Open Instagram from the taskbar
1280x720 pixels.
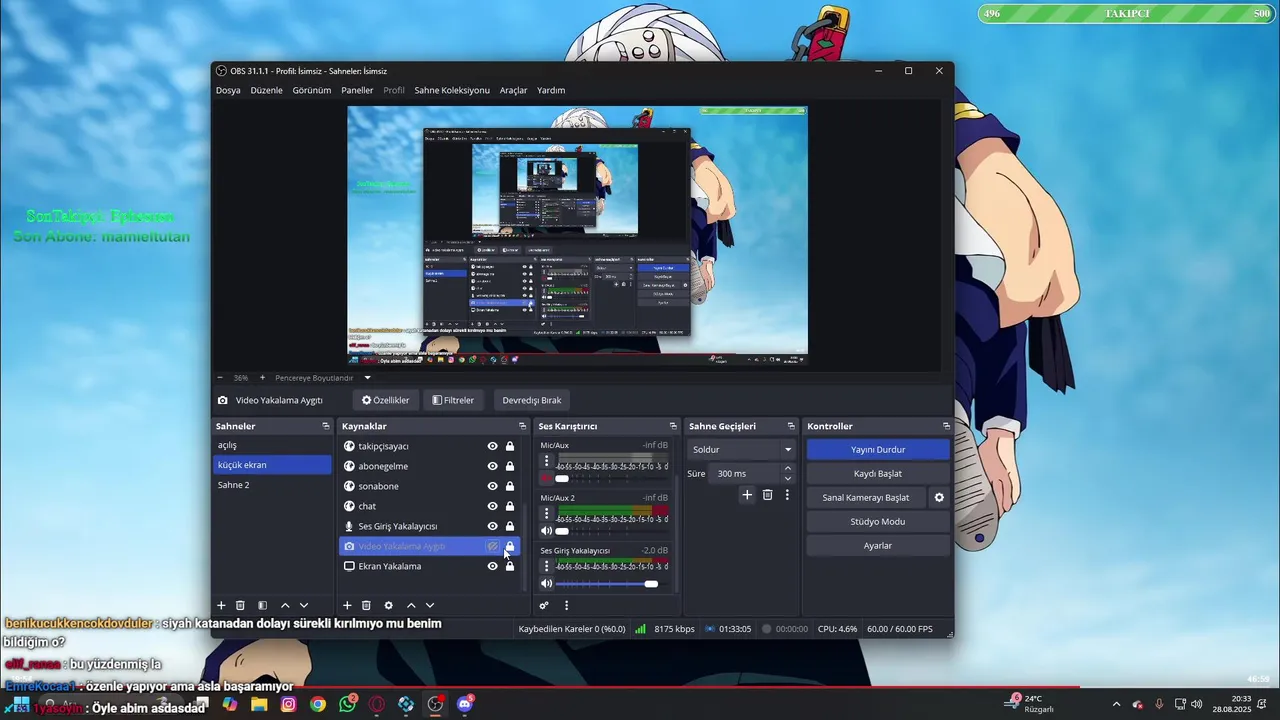pyautogui.click(x=289, y=704)
